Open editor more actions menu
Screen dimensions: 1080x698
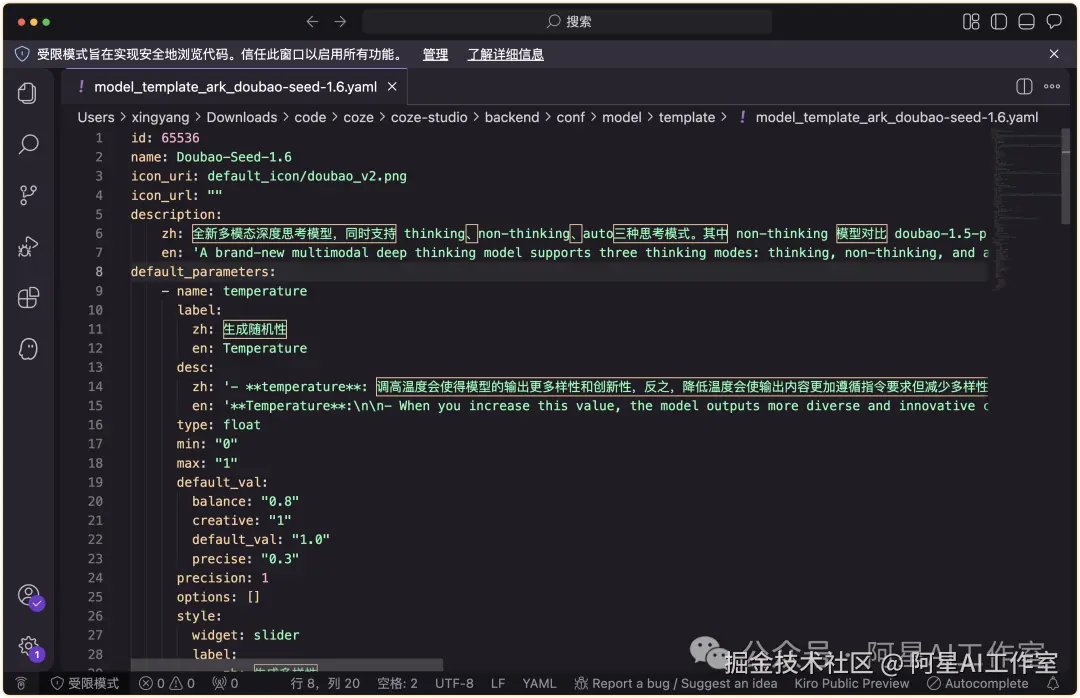coord(1052,86)
